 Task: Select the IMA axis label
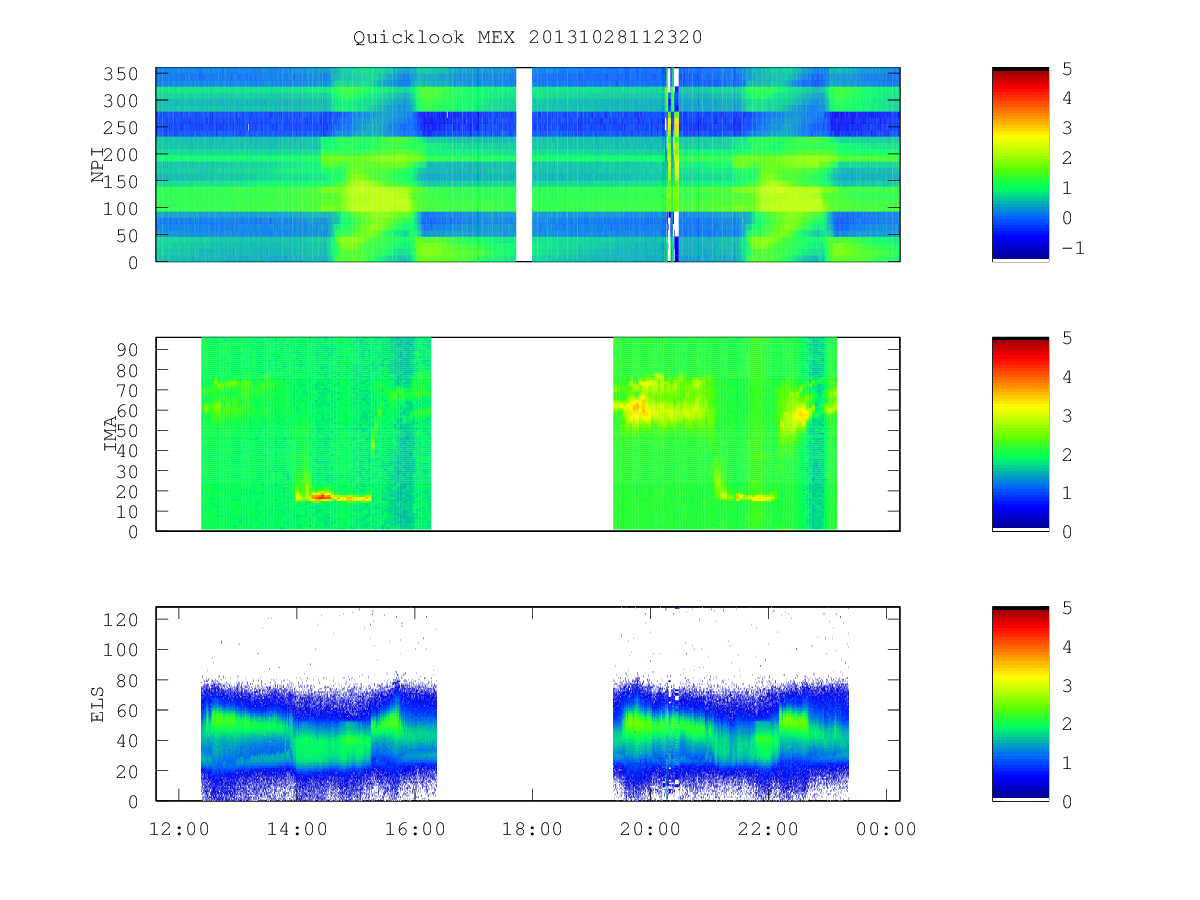click(110, 434)
